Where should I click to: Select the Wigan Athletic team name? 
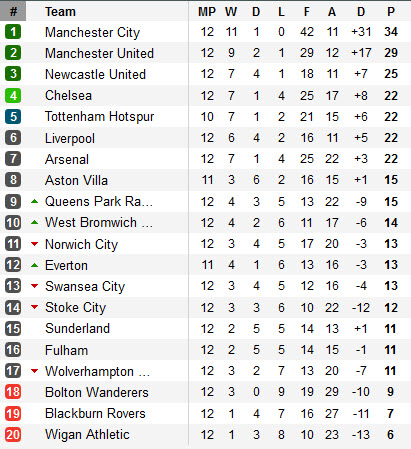87,435
